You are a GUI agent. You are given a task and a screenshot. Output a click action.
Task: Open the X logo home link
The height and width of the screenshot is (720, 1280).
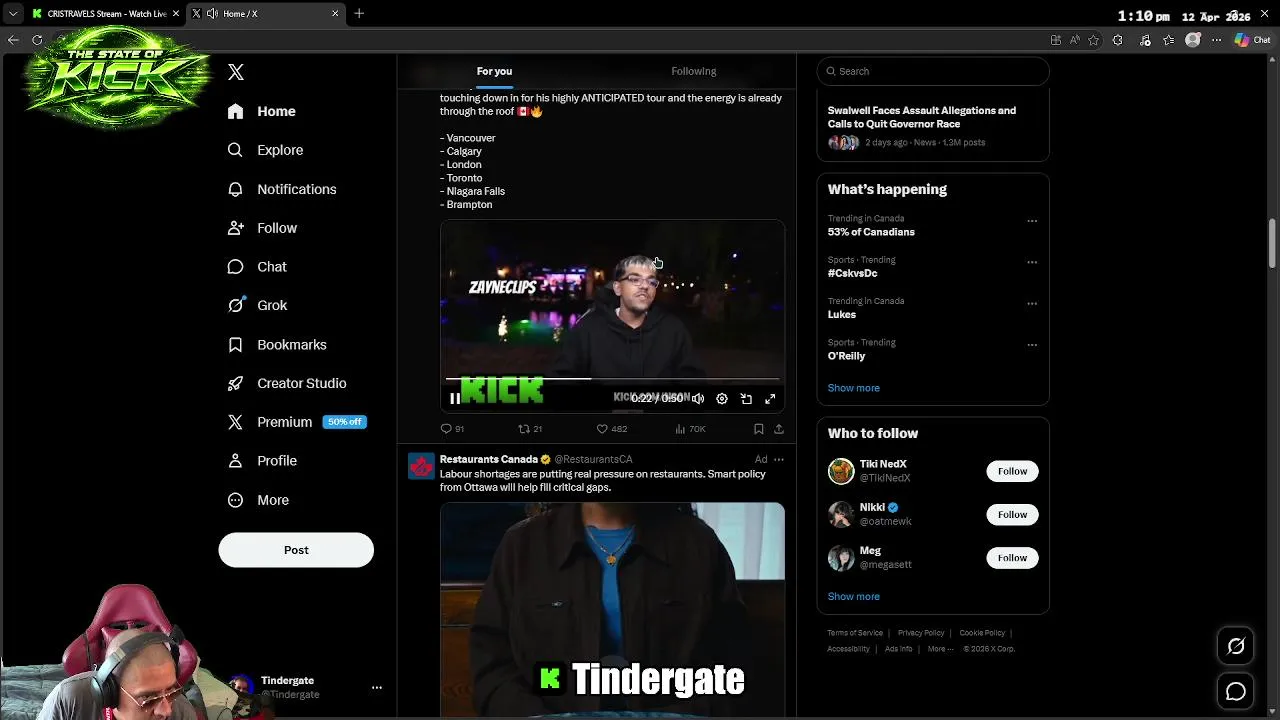236,72
